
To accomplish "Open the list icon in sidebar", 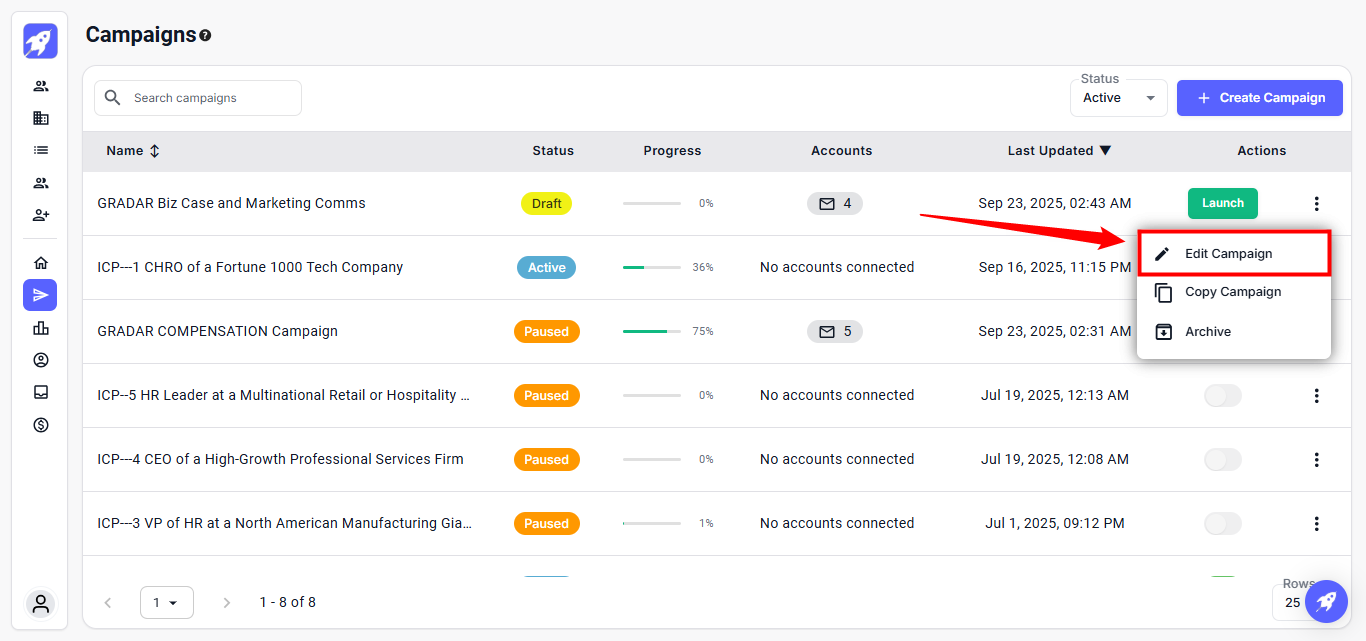I will point(41,150).
